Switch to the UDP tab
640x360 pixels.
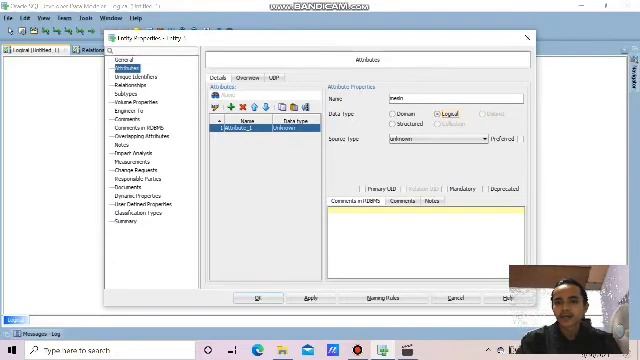[274, 78]
